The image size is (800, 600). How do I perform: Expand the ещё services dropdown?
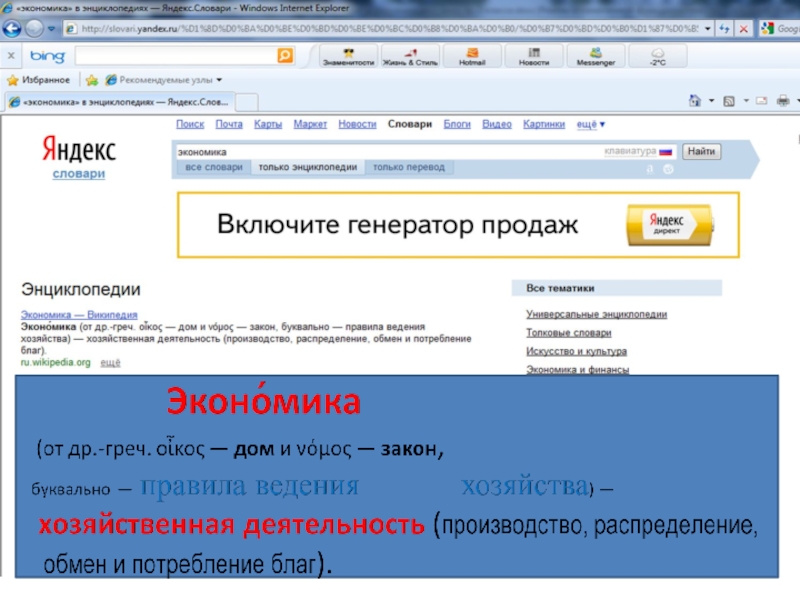[x=590, y=124]
